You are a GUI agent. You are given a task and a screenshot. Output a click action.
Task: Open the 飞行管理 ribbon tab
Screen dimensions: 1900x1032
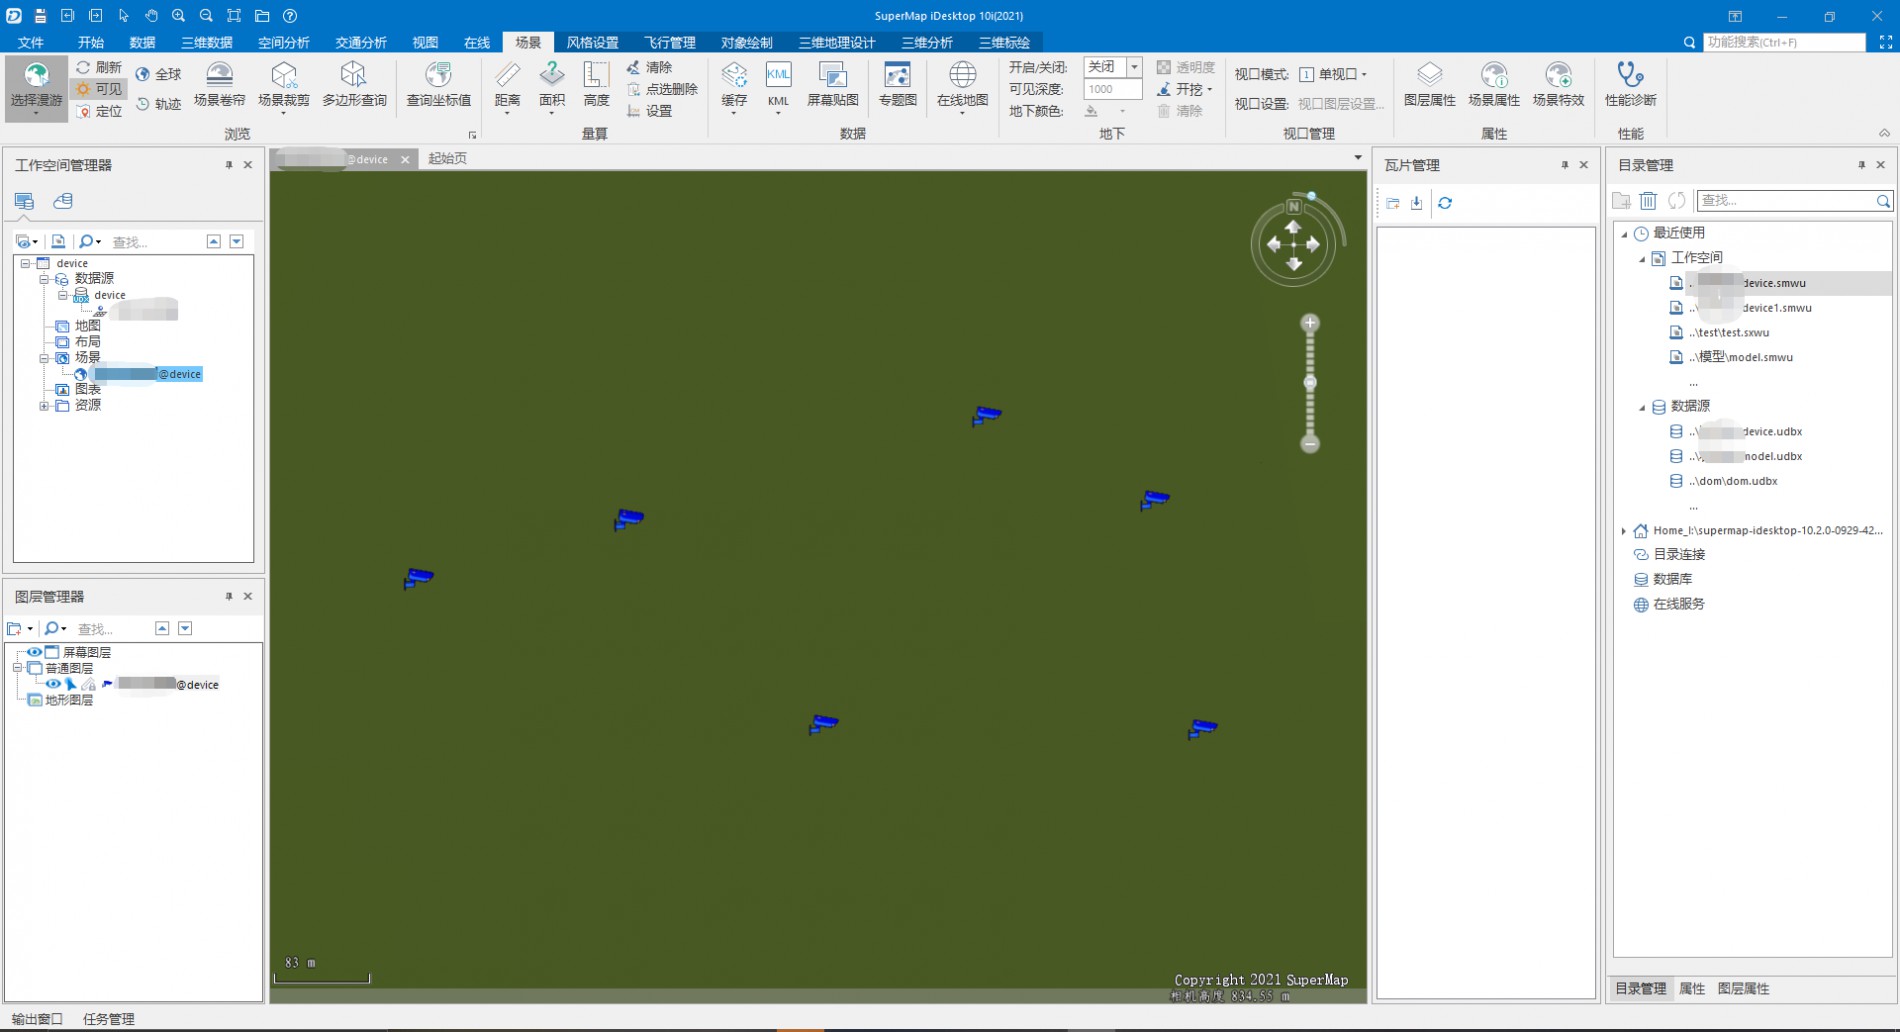click(x=669, y=42)
